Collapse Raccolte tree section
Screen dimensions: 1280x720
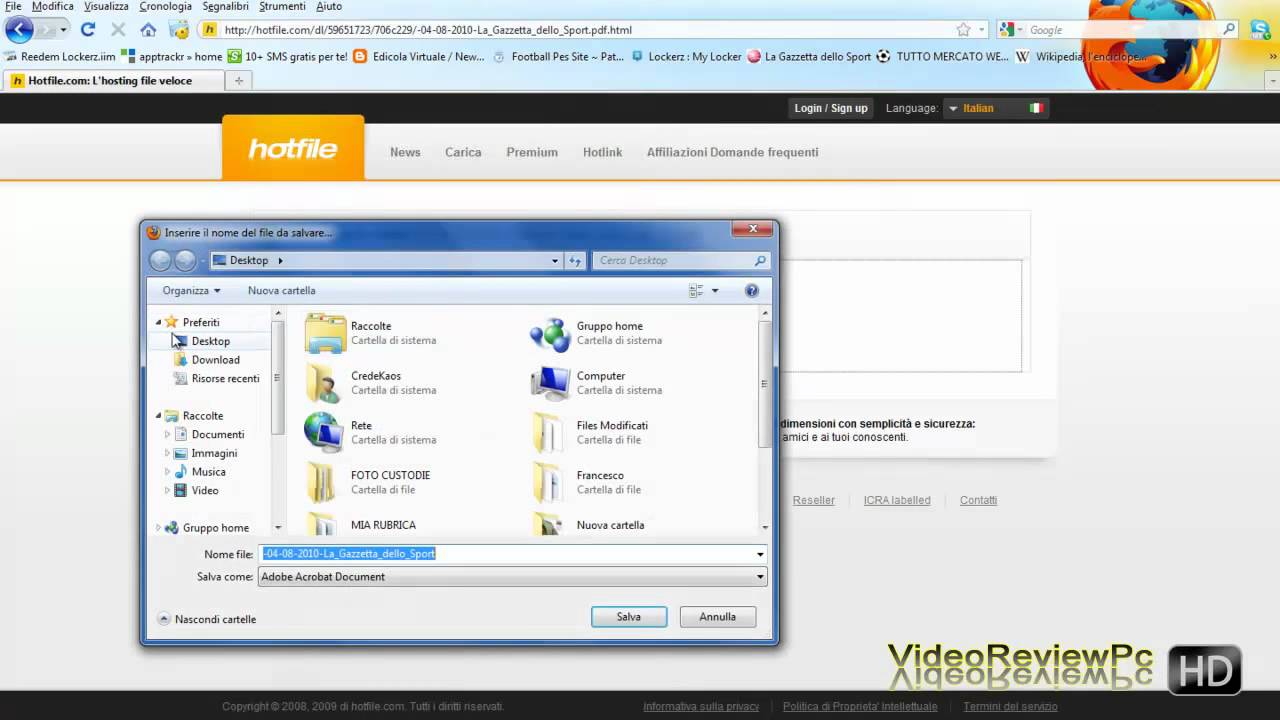(158, 416)
